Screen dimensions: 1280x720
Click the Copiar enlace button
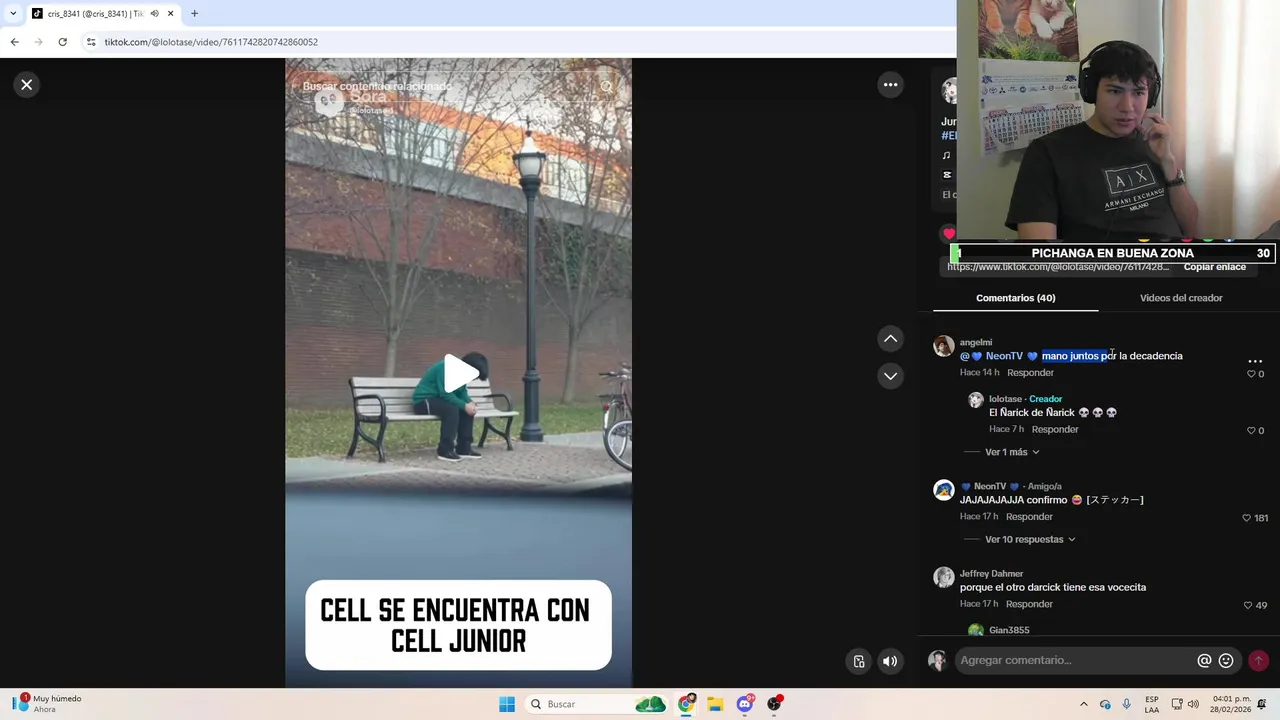click(x=1215, y=267)
